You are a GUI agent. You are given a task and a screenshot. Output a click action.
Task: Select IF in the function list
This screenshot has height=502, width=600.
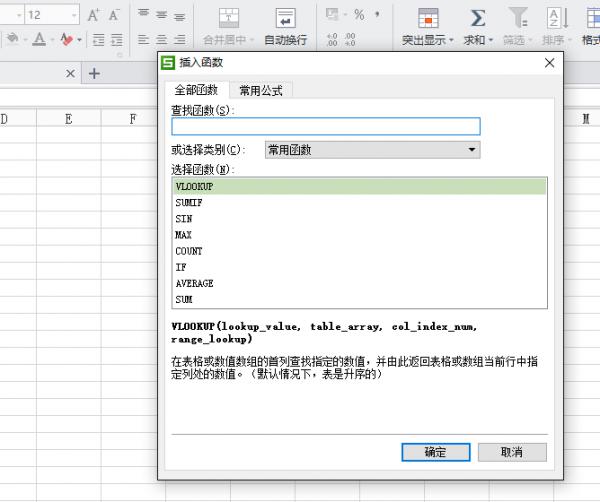pyautogui.click(x=359, y=267)
